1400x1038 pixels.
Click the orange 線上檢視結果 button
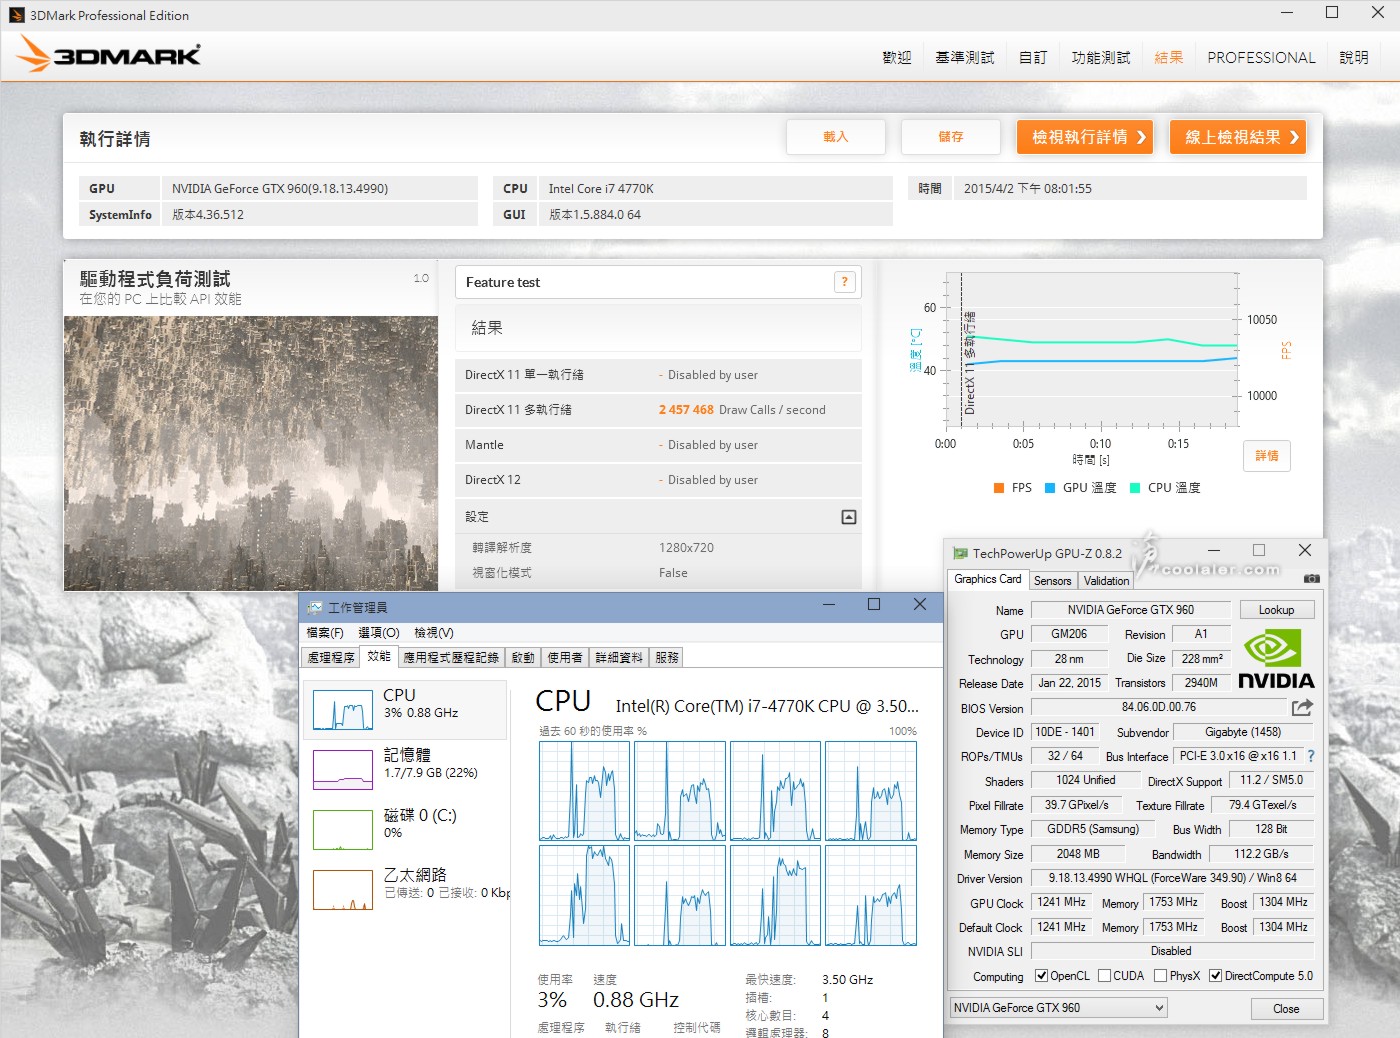pos(1238,137)
